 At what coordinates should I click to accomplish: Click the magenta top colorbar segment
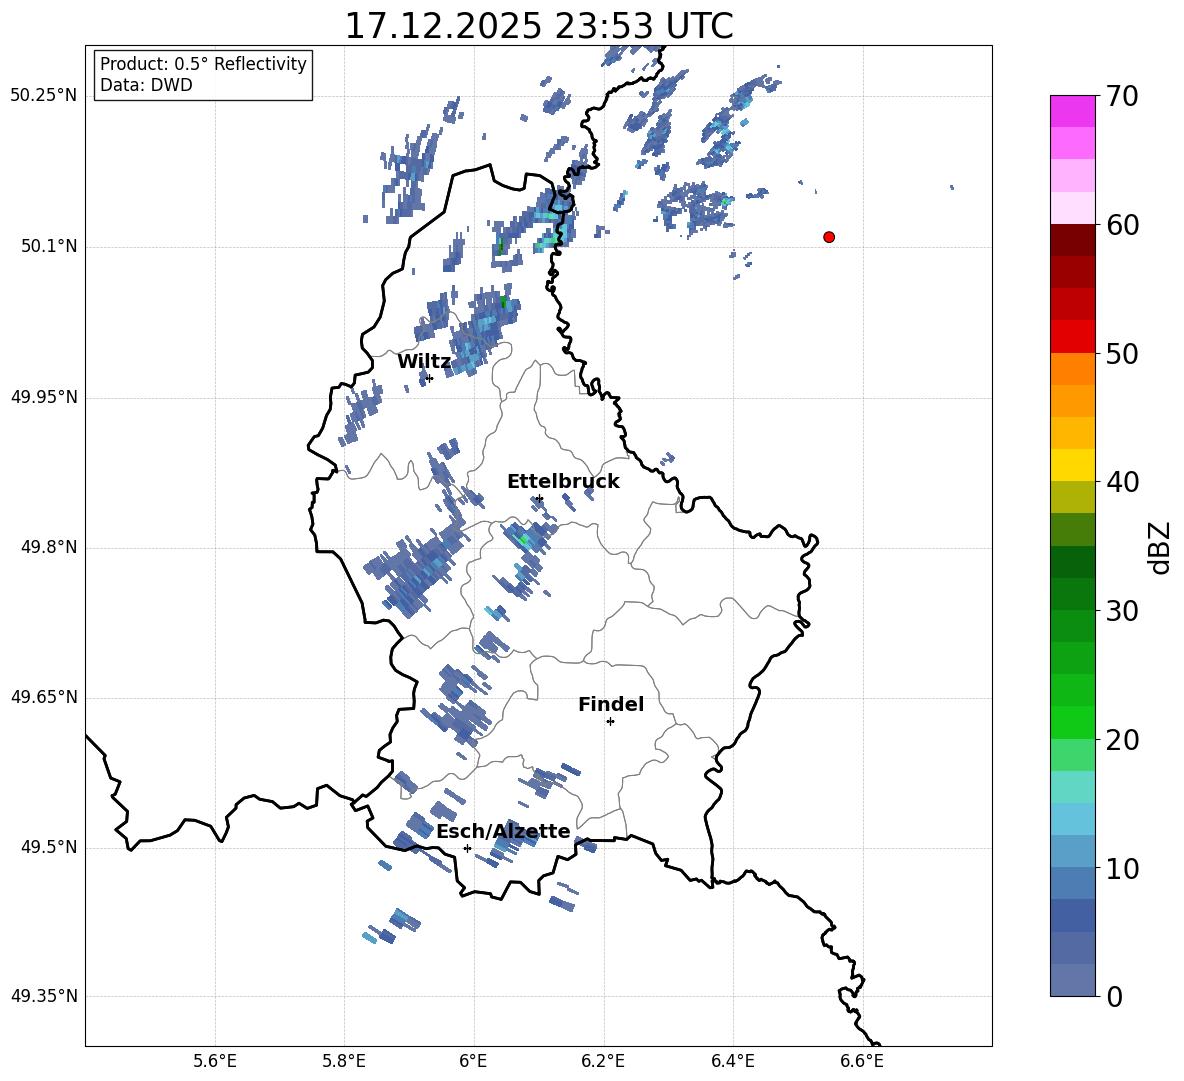click(x=1073, y=112)
